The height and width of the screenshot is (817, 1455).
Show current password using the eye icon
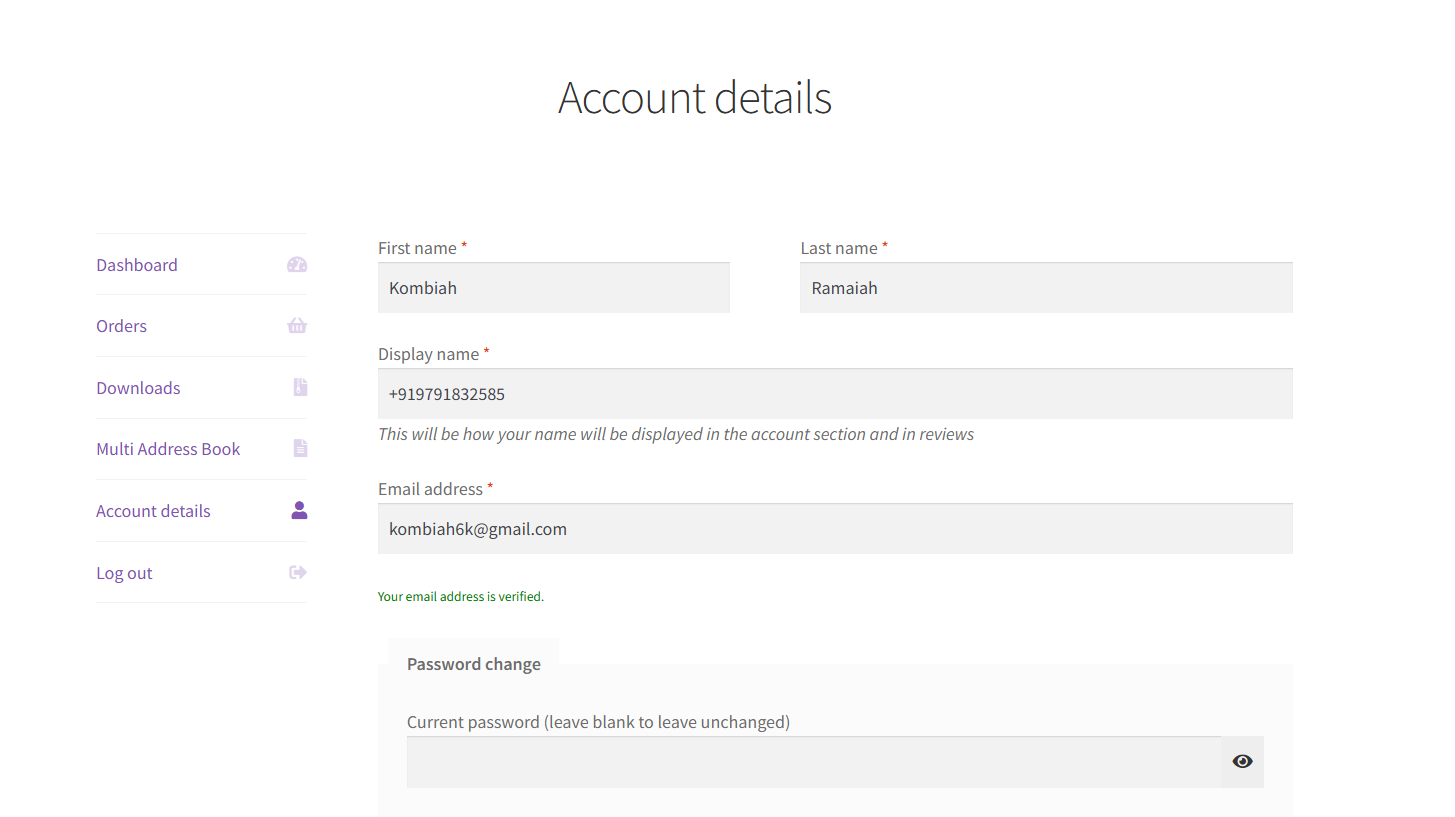1242,762
